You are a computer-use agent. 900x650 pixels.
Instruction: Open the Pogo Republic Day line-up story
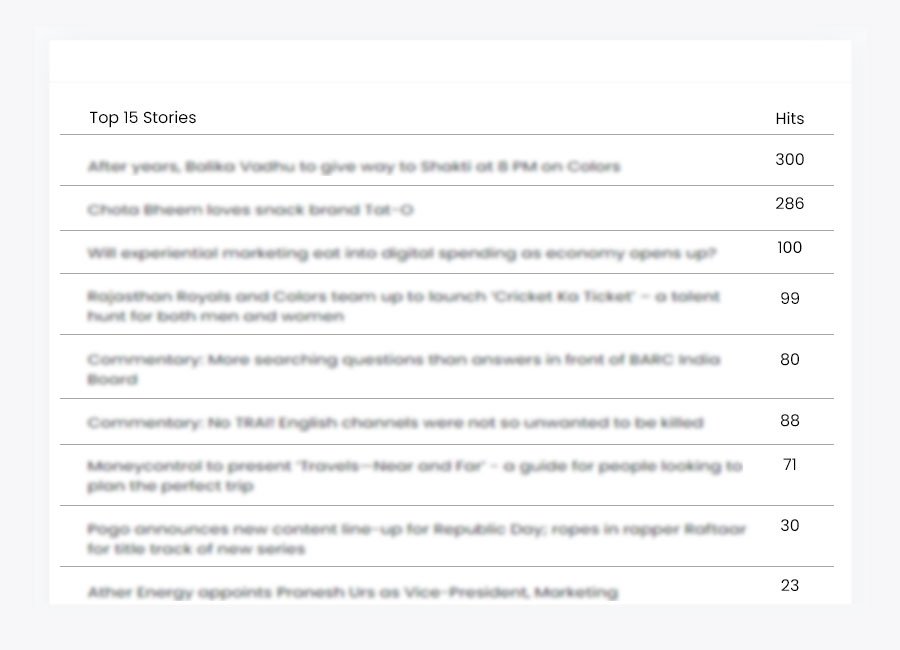coord(416,539)
